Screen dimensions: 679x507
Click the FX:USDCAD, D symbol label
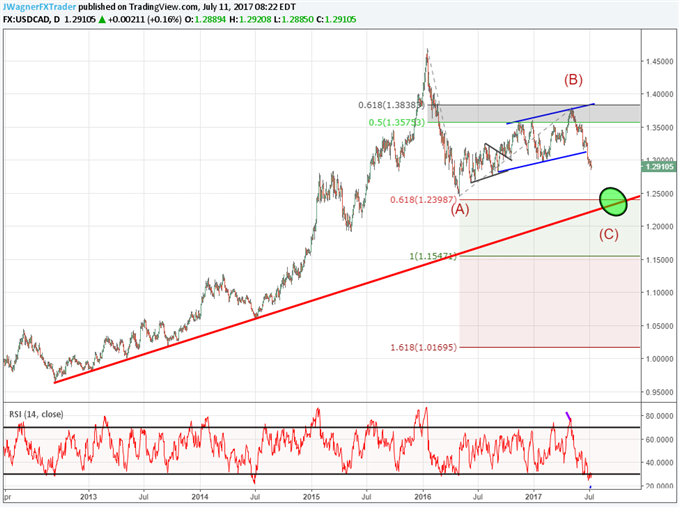click(32, 19)
